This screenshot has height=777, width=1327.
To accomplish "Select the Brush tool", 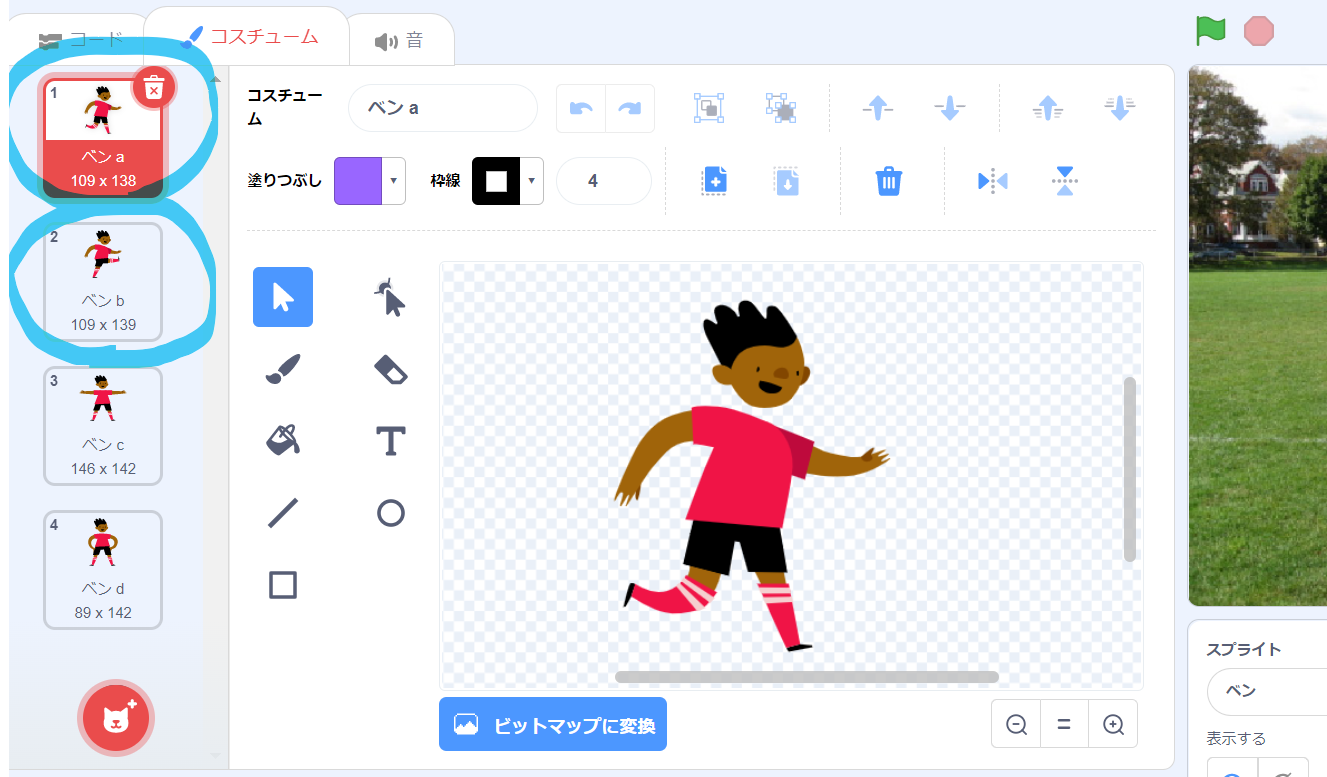I will [x=283, y=369].
